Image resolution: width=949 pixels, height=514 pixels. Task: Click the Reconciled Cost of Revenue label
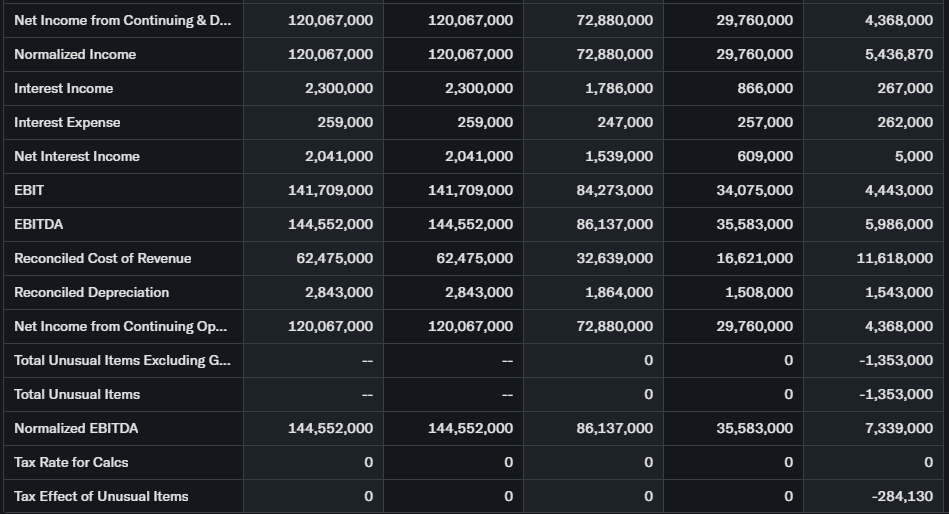(x=103, y=258)
